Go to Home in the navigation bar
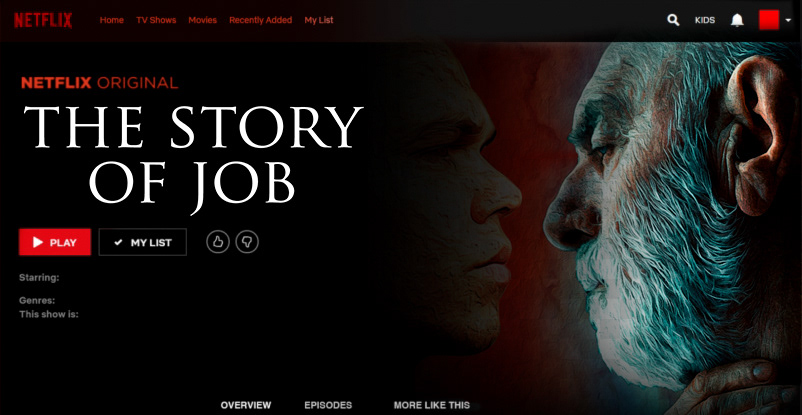 pos(112,20)
